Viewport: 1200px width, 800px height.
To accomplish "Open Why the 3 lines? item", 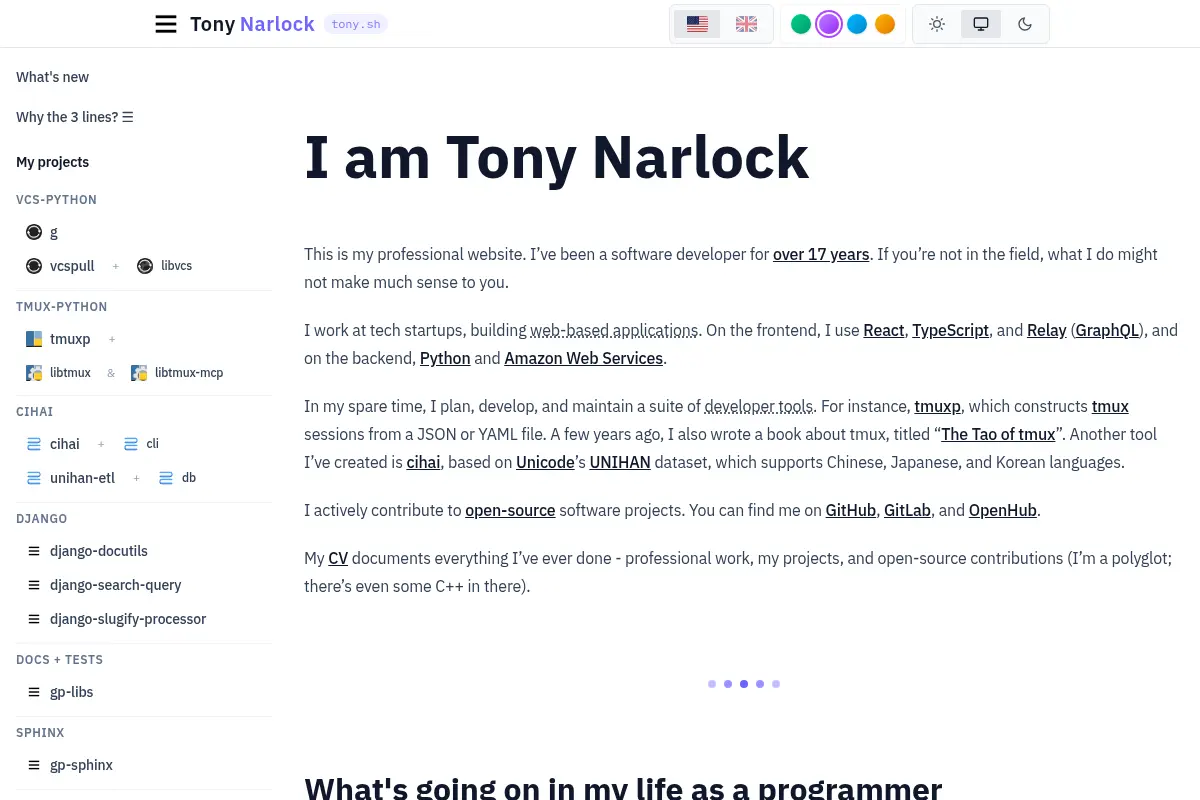I will (x=75, y=117).
